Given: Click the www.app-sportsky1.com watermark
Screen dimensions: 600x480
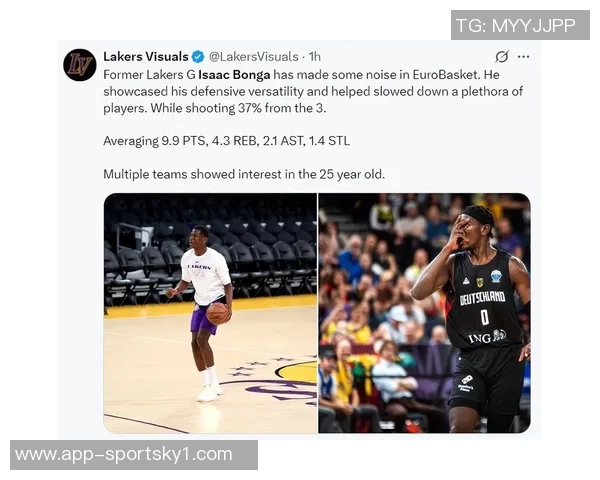Looking at the screenshot, I should point(134,455).
